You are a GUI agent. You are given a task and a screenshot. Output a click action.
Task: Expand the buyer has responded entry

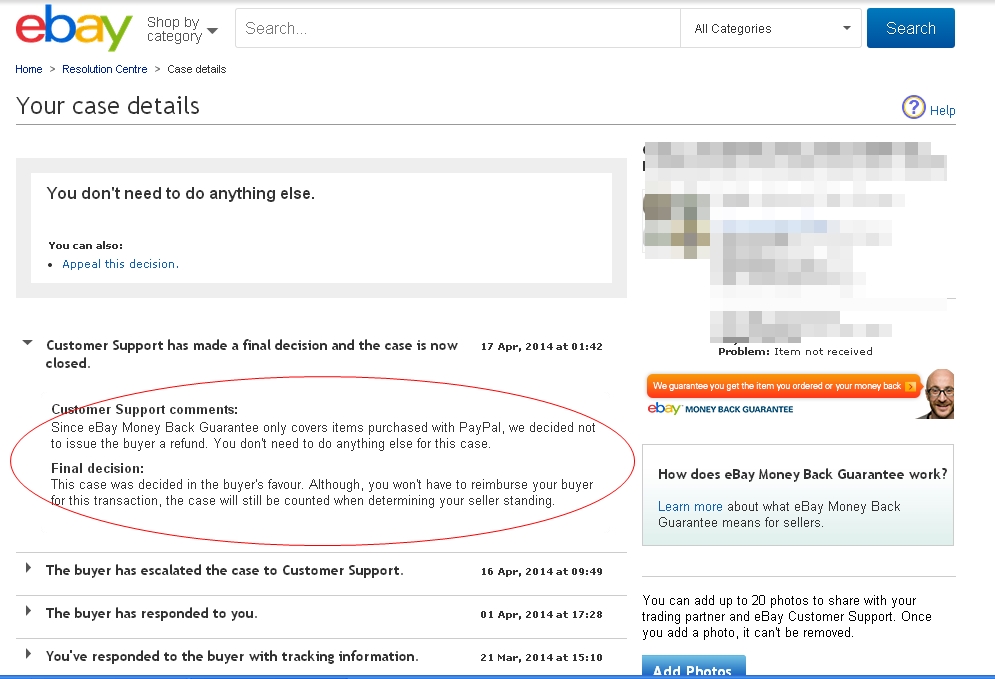27,612
